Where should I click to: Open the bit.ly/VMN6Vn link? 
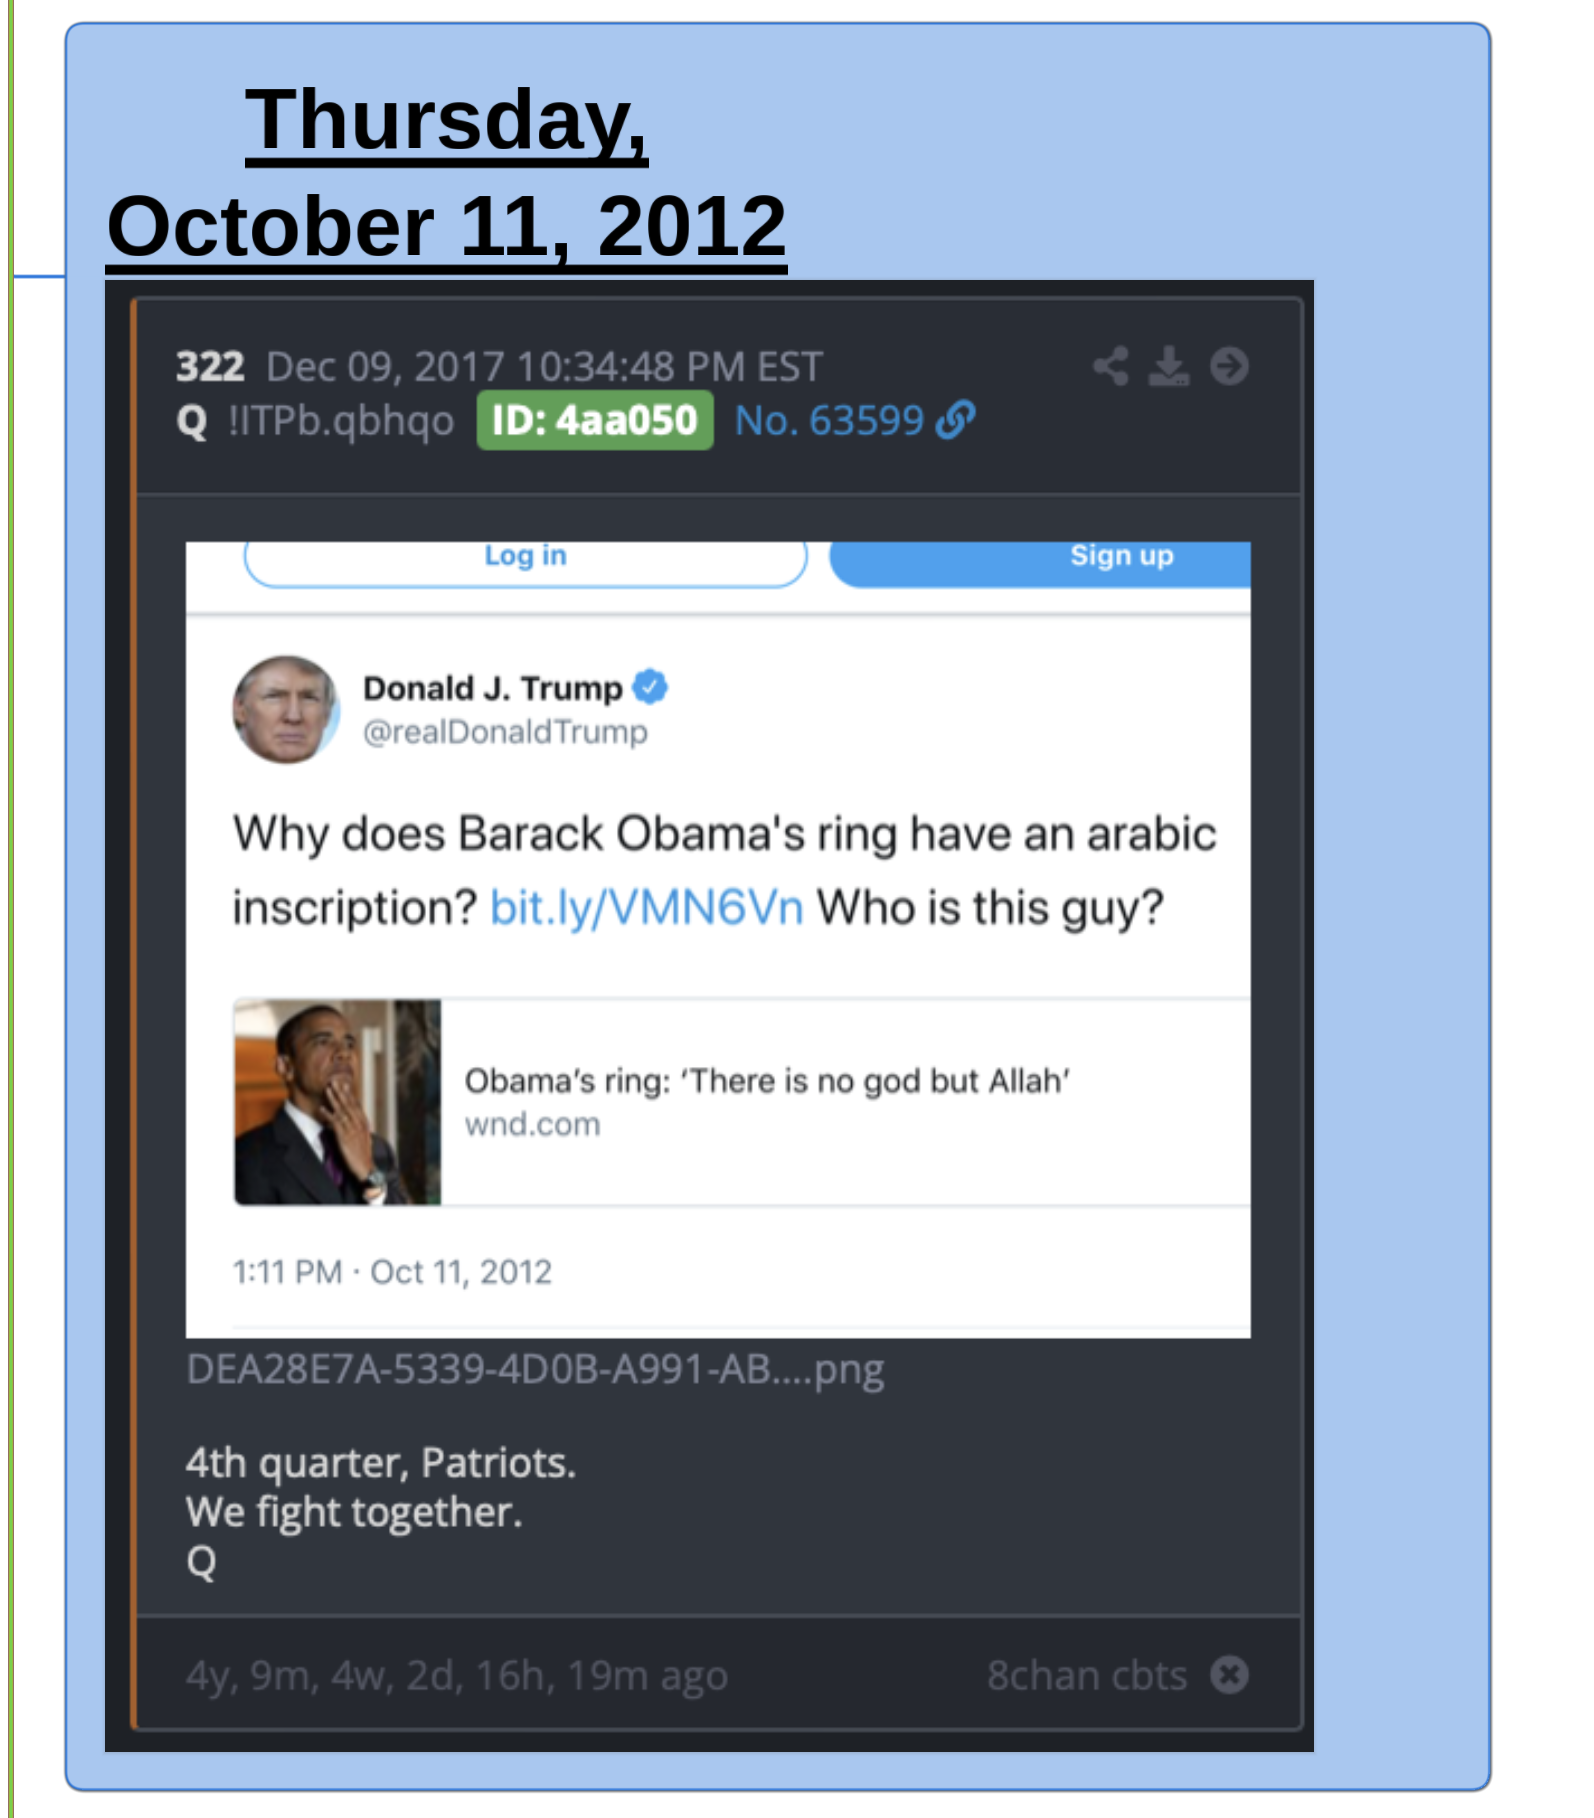click(646, 908)
